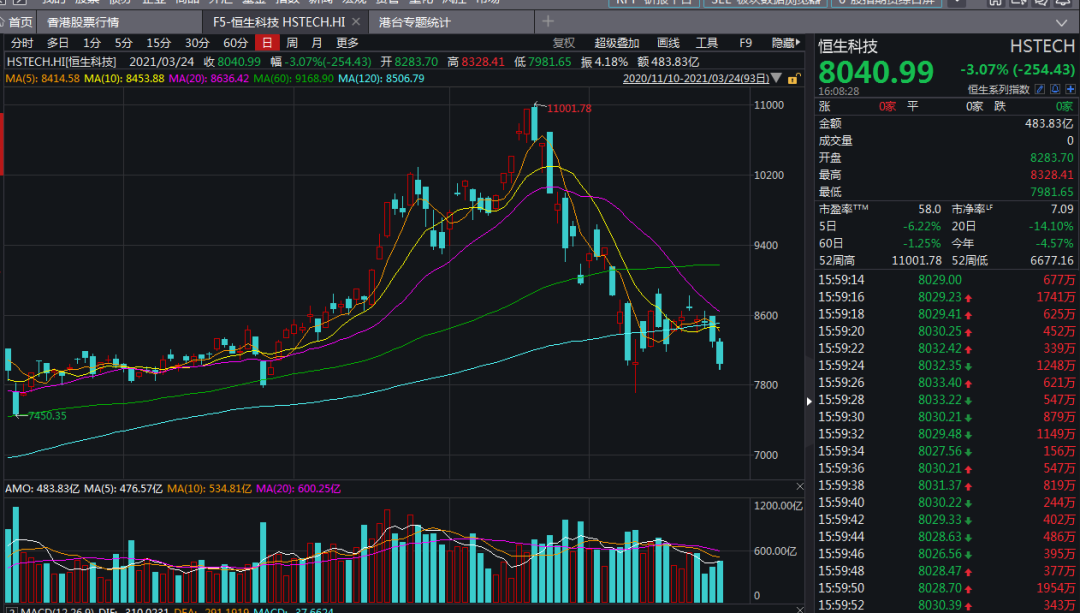Click the 恒生系列指数 link
The height and width of the screenshot is (613, 1080).
click(x=999, y=89)
